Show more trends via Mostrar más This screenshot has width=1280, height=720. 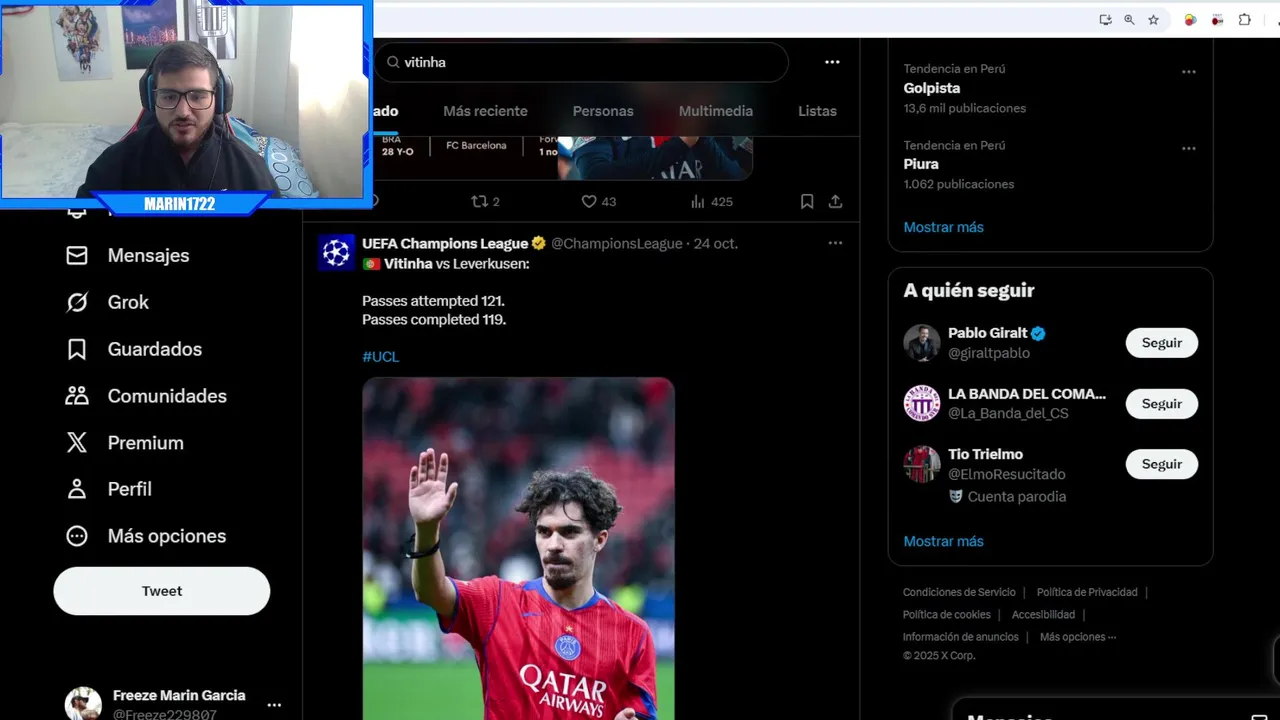click(x=943, y=227)
